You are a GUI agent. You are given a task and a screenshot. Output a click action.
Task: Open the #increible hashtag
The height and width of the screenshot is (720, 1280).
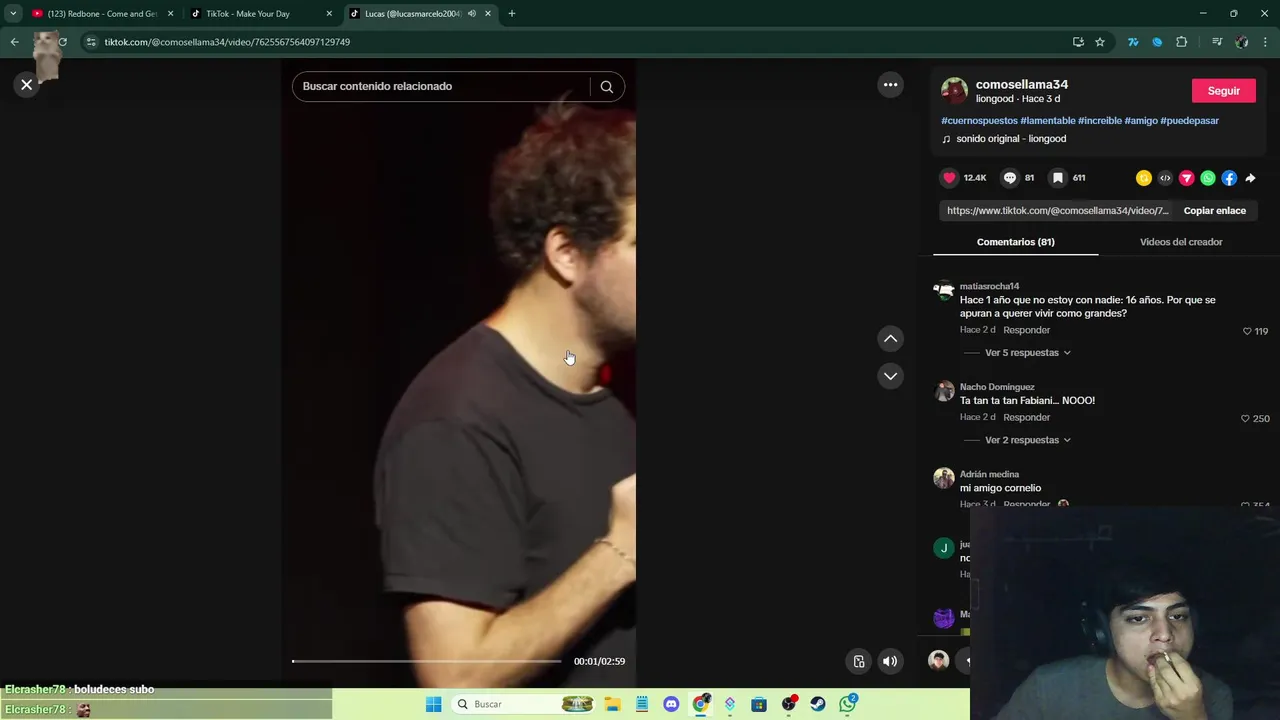click(x=1100, y=121)
